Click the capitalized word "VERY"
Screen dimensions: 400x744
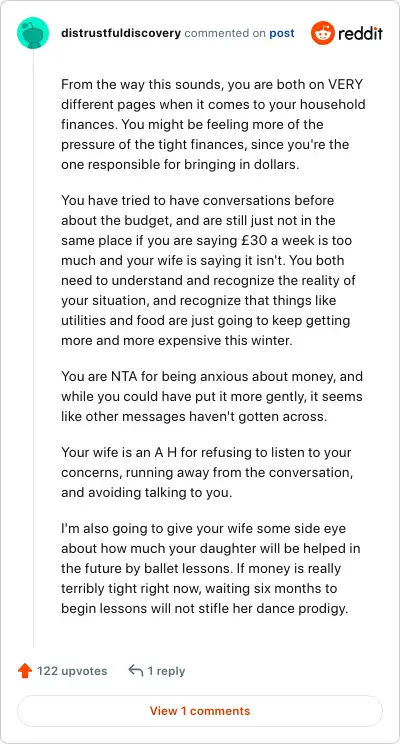[x=344, y=85]
